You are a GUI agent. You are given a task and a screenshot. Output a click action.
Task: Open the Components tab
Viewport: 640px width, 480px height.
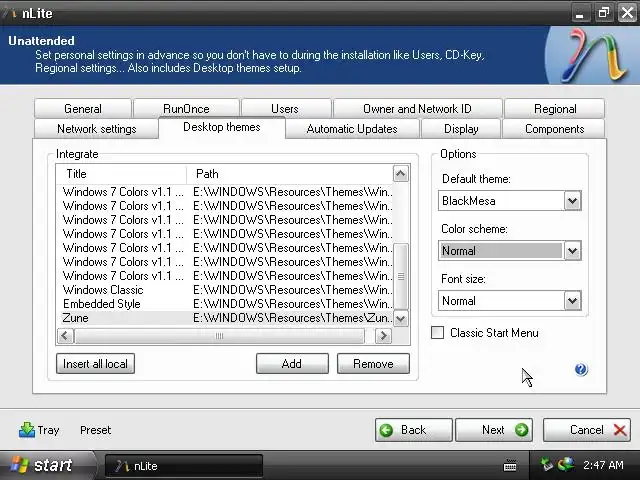pos(554,129)
